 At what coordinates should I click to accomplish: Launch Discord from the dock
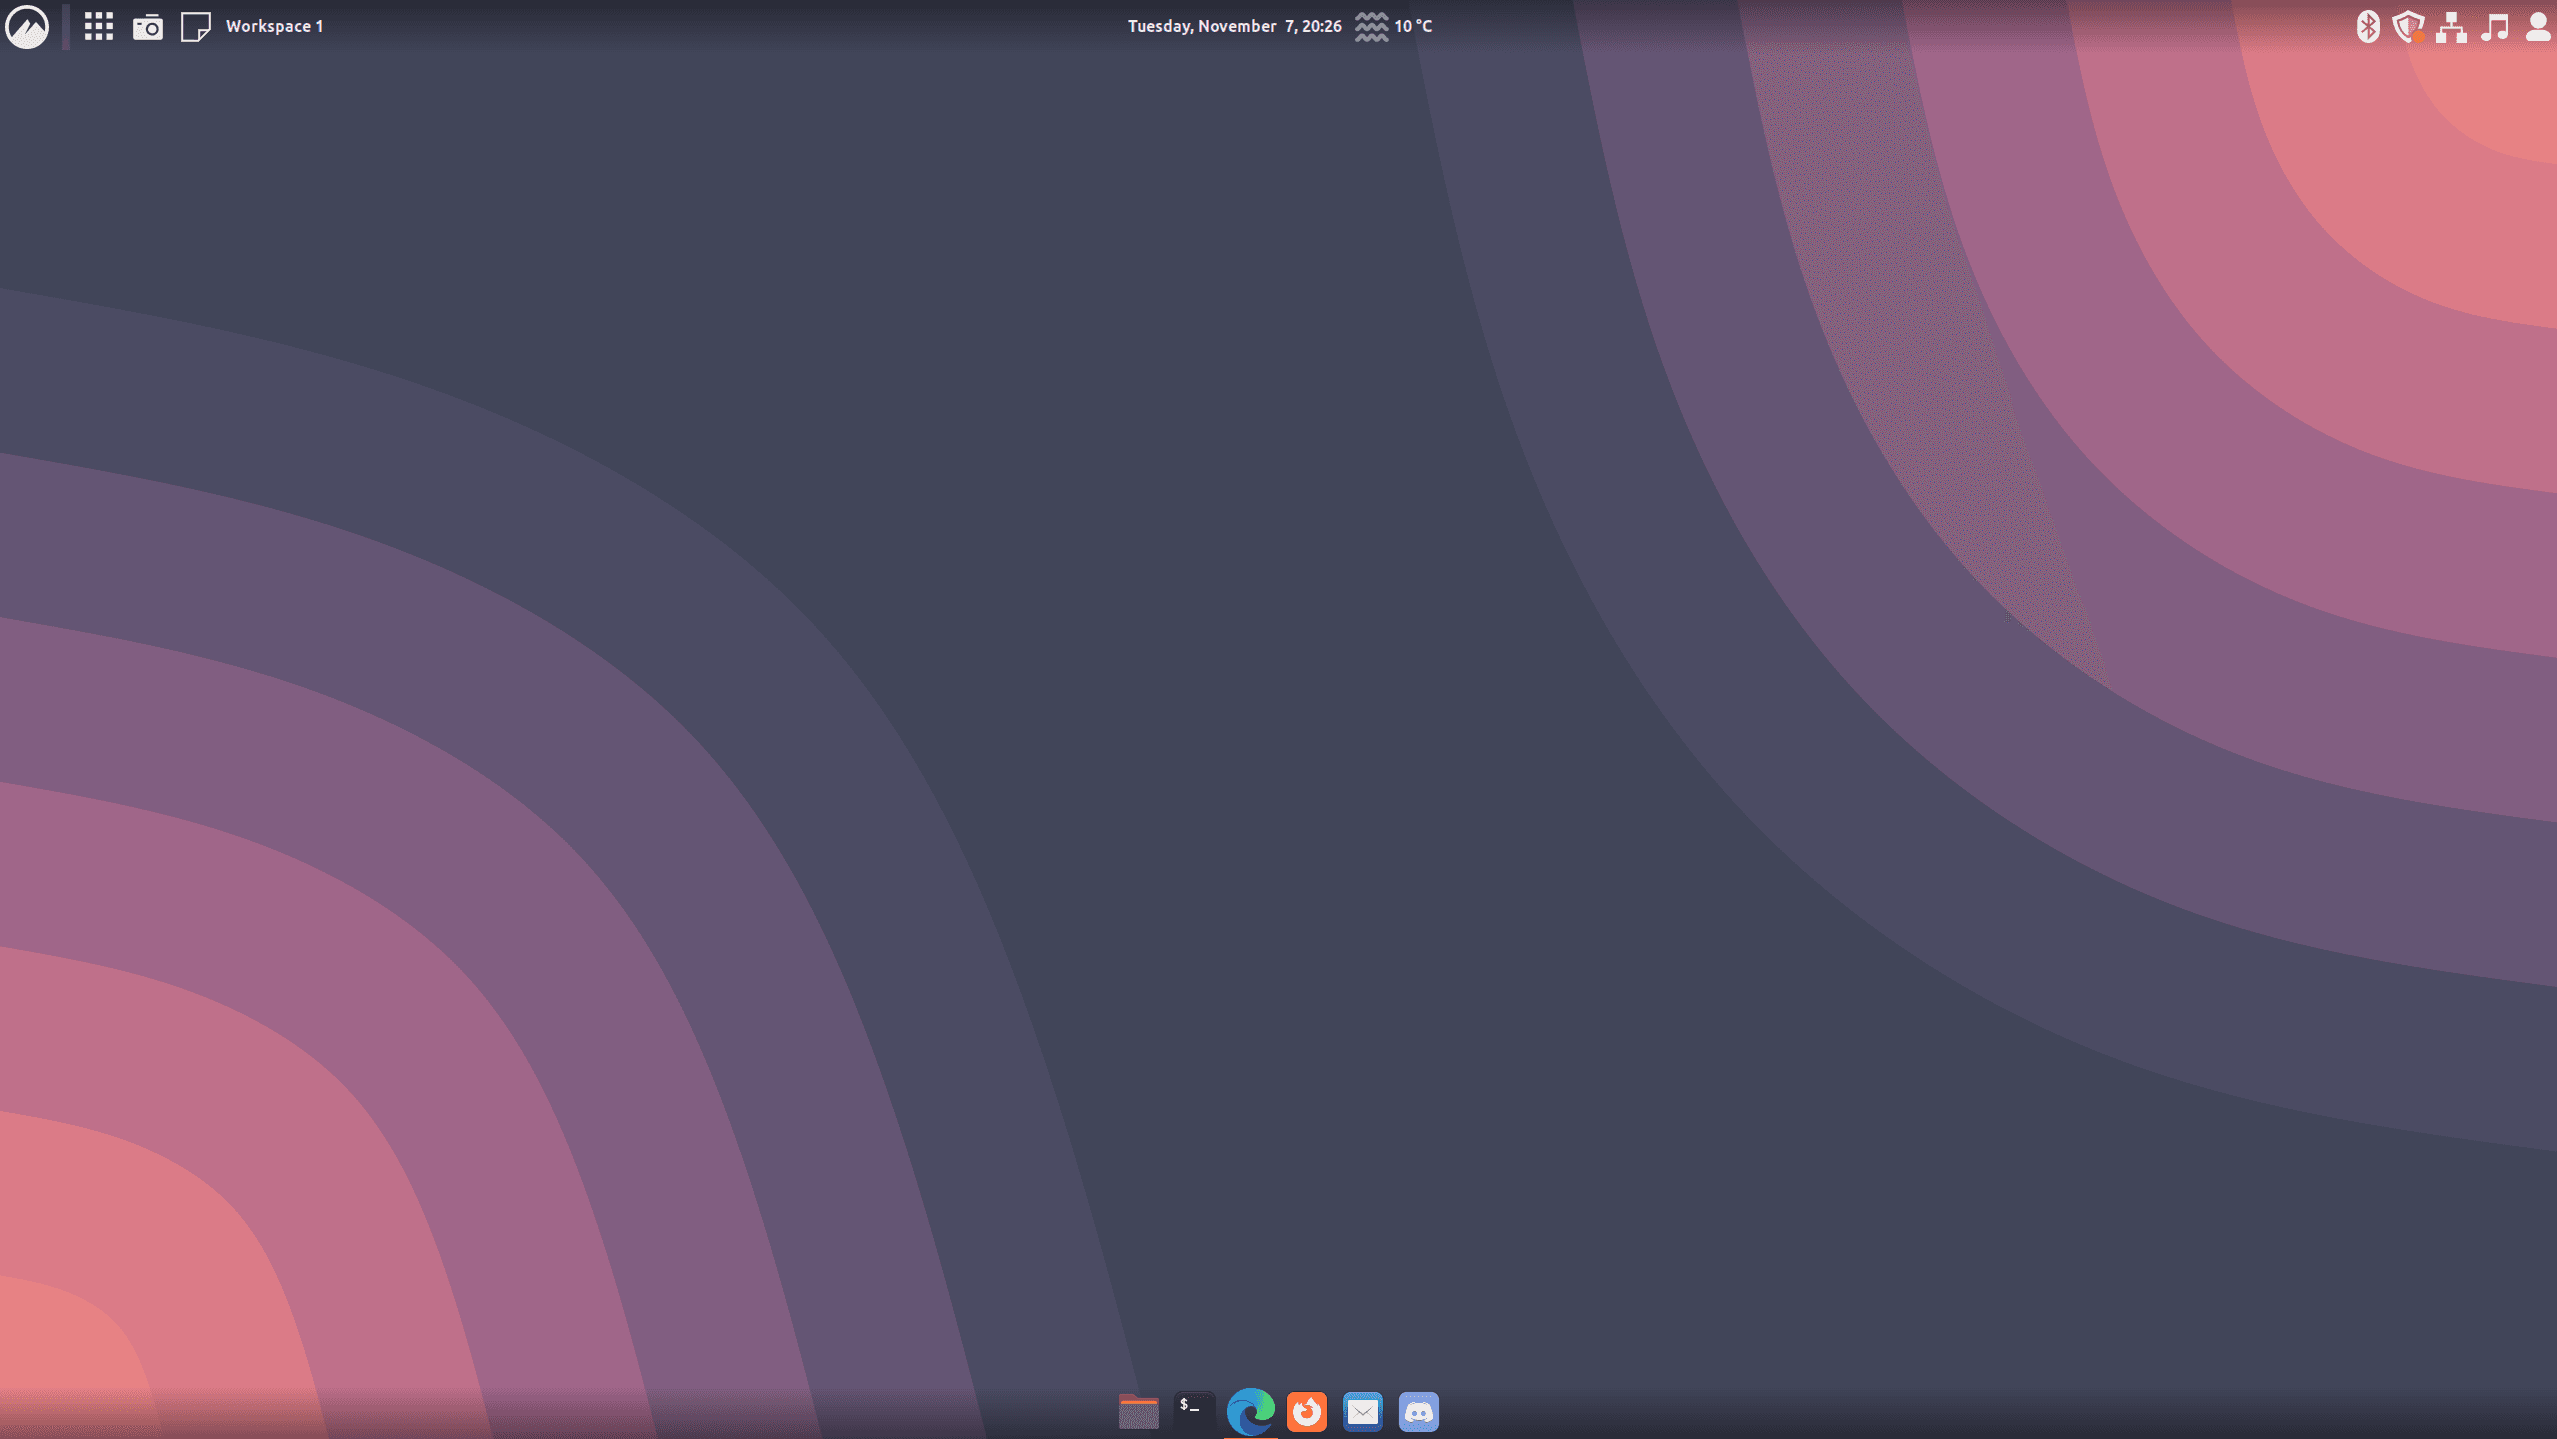pos(1418,1411)
